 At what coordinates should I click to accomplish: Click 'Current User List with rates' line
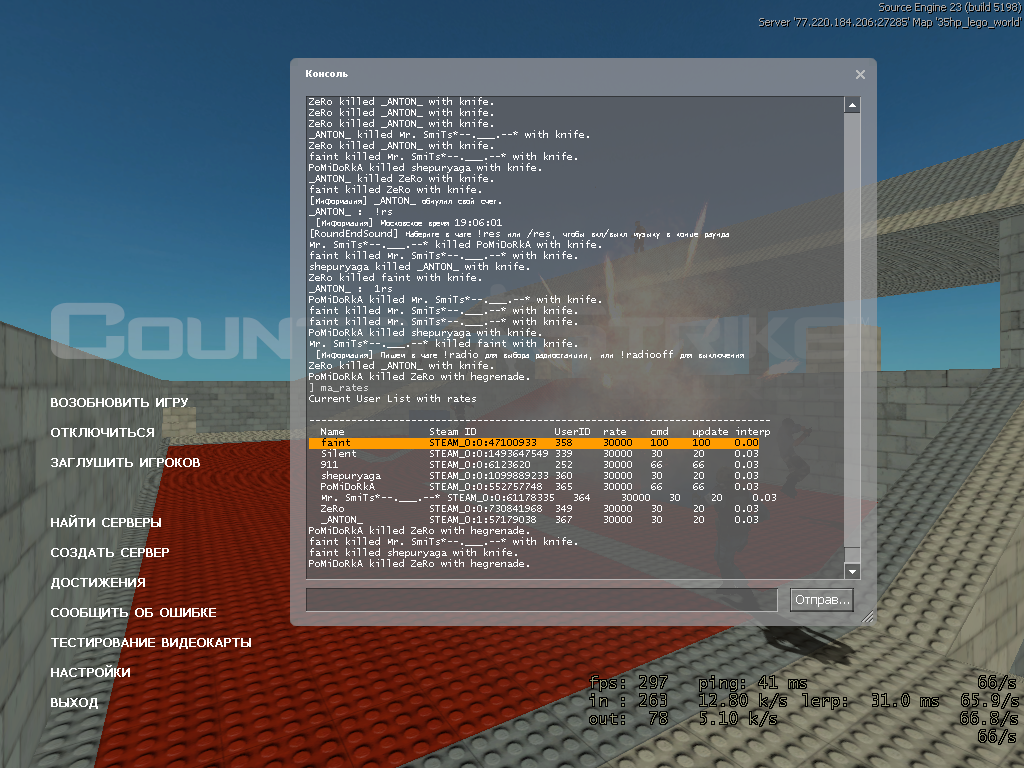[x=392, y=399]
